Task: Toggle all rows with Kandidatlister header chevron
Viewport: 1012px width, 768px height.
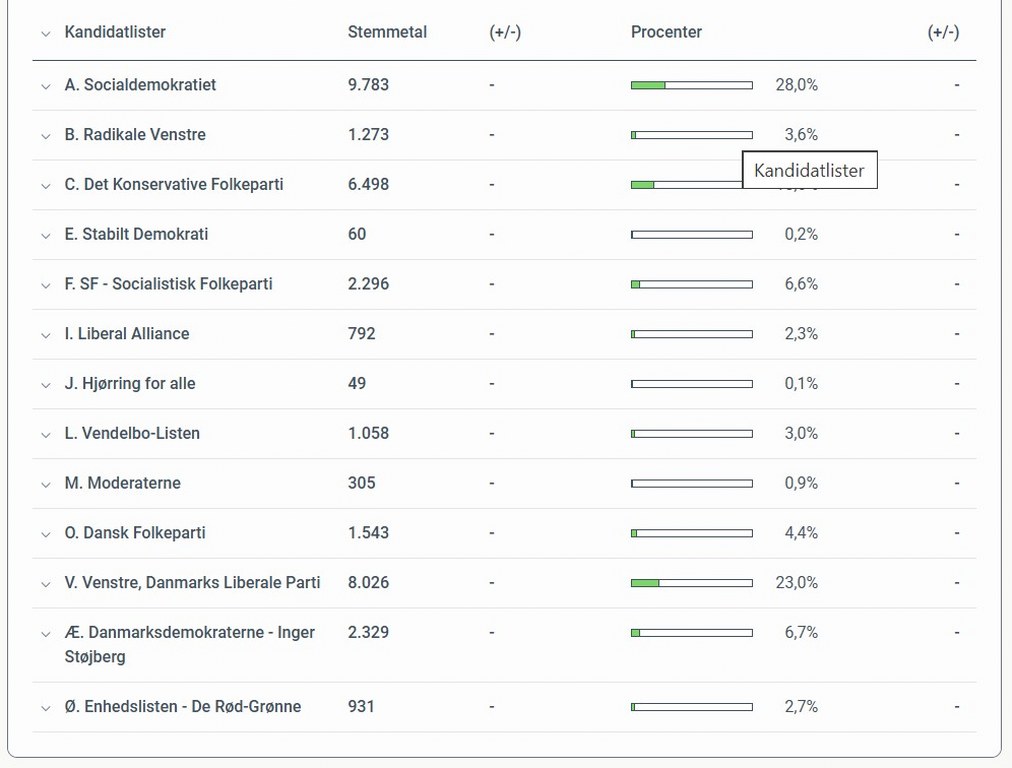Action: click(45, 33)
